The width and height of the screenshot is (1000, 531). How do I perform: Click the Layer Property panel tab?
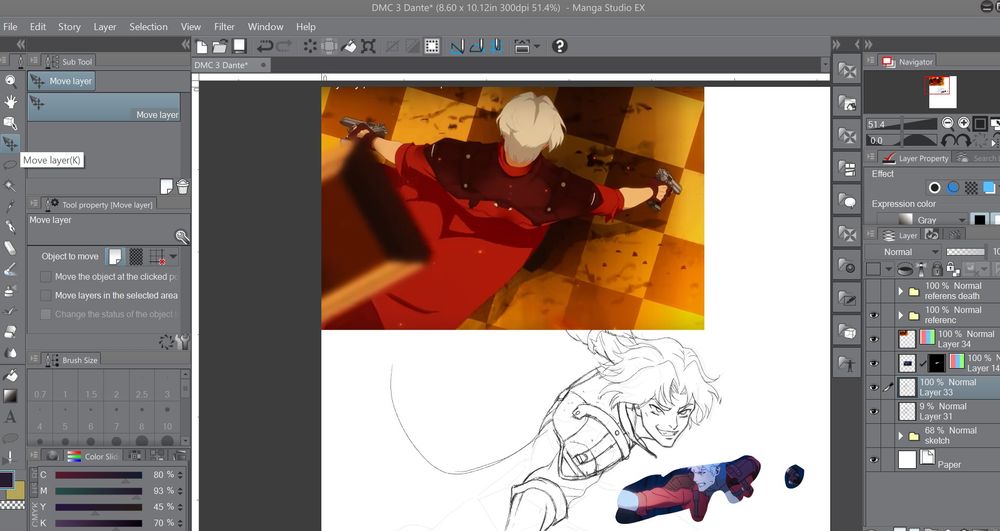pos(916,158)
